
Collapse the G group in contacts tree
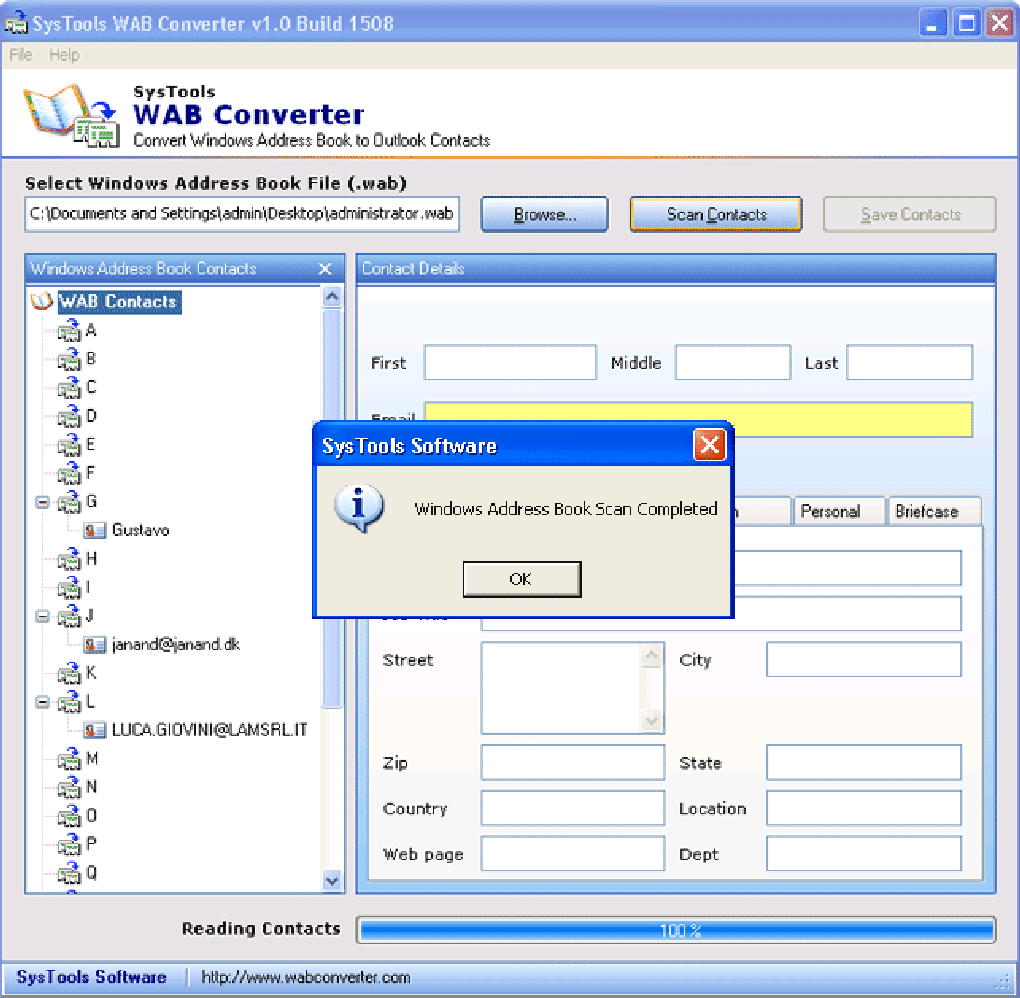tap(42, 502)
